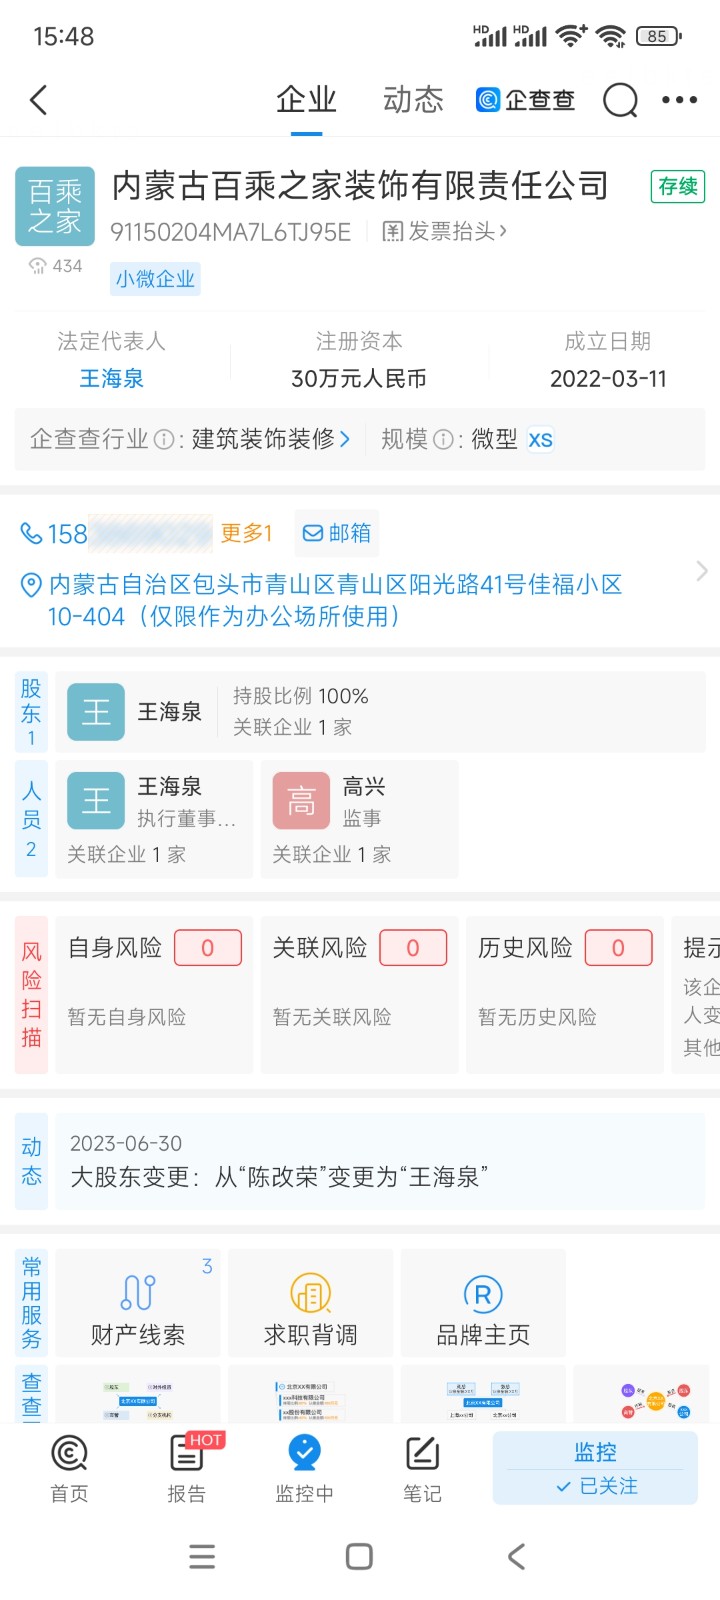Open 笔记 notes in the bottom bar
Viewport: 720px width, 1600px height.
tap(422, 1468)
